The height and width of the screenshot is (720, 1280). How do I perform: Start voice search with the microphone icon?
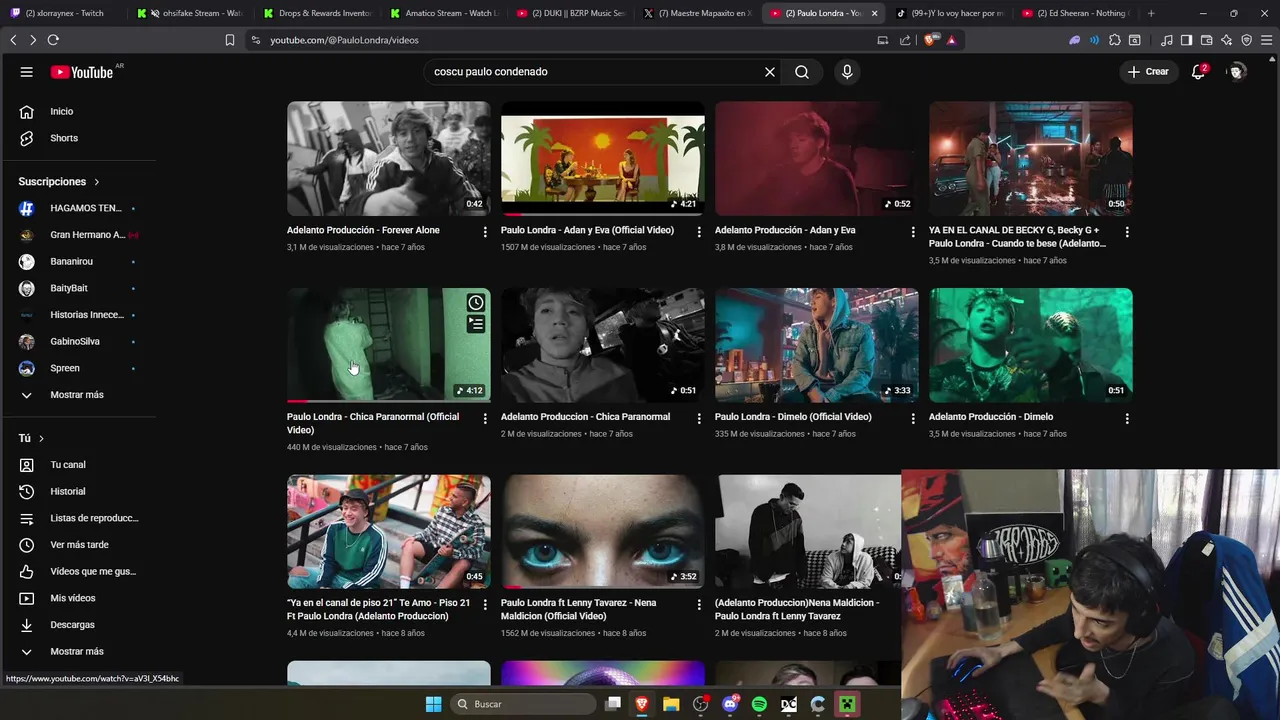click(847, 72)
